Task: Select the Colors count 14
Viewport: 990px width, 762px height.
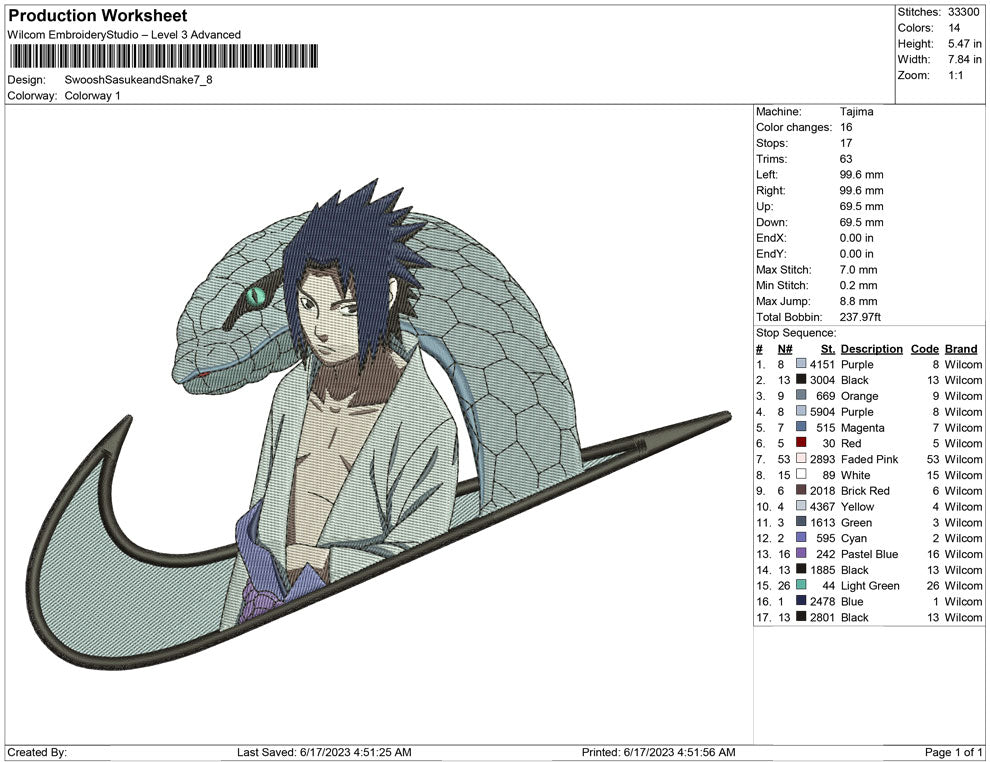Action: point(954,28)
